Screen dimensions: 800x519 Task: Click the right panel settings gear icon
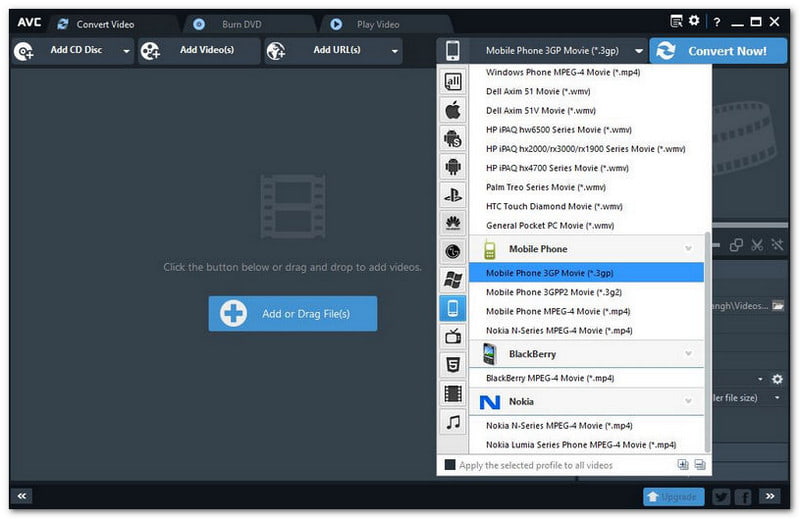pos(777,379)
